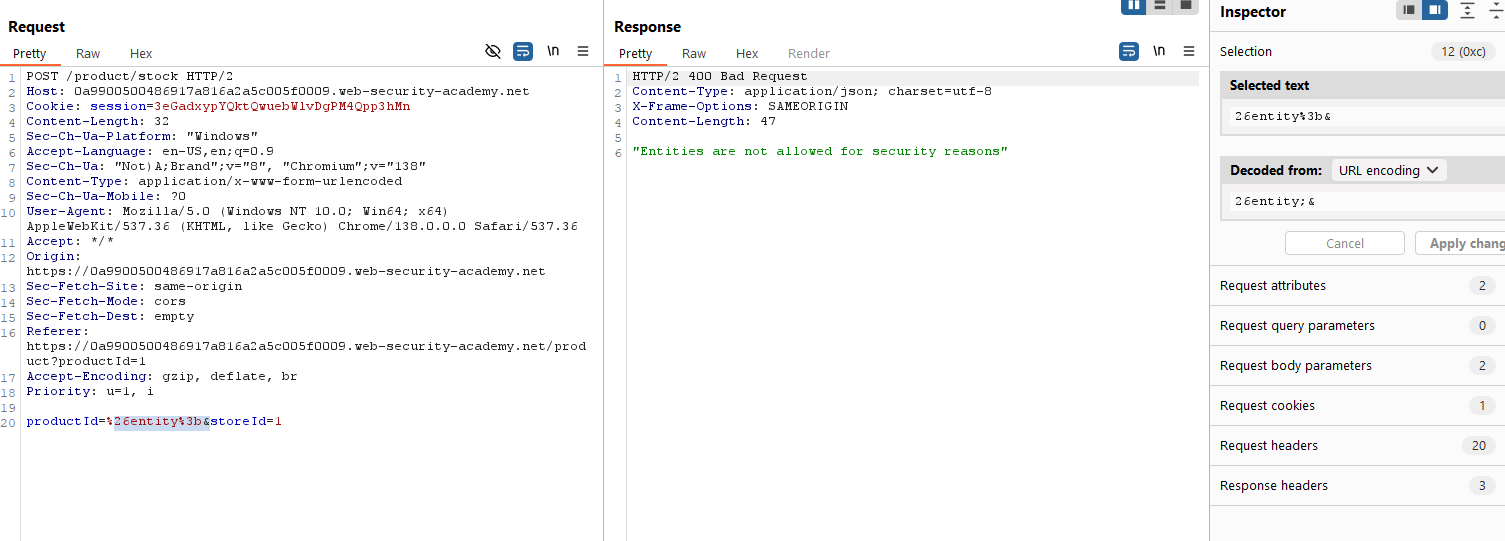Toggle the crossed-eye hide icon in Request
The width and height of the screenshot is (1505, 541).
[492, 52]
